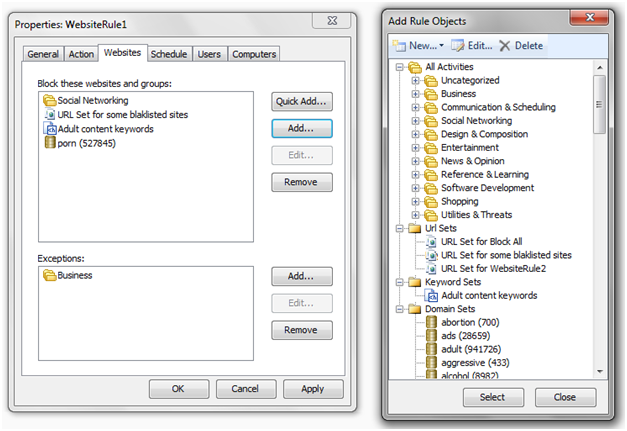The width and height of the screenshot is (627, 431).
Task: Click porn (527845) domain icon in block list
Action: [50, 142]
